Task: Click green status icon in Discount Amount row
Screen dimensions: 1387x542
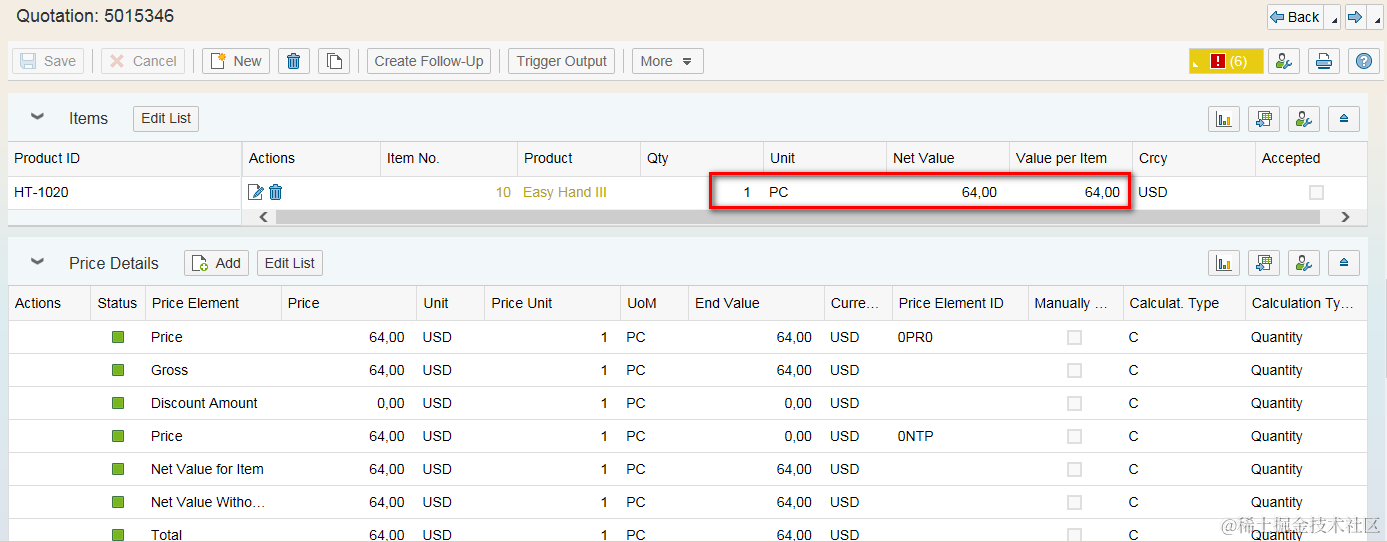Action: (118, 403)
